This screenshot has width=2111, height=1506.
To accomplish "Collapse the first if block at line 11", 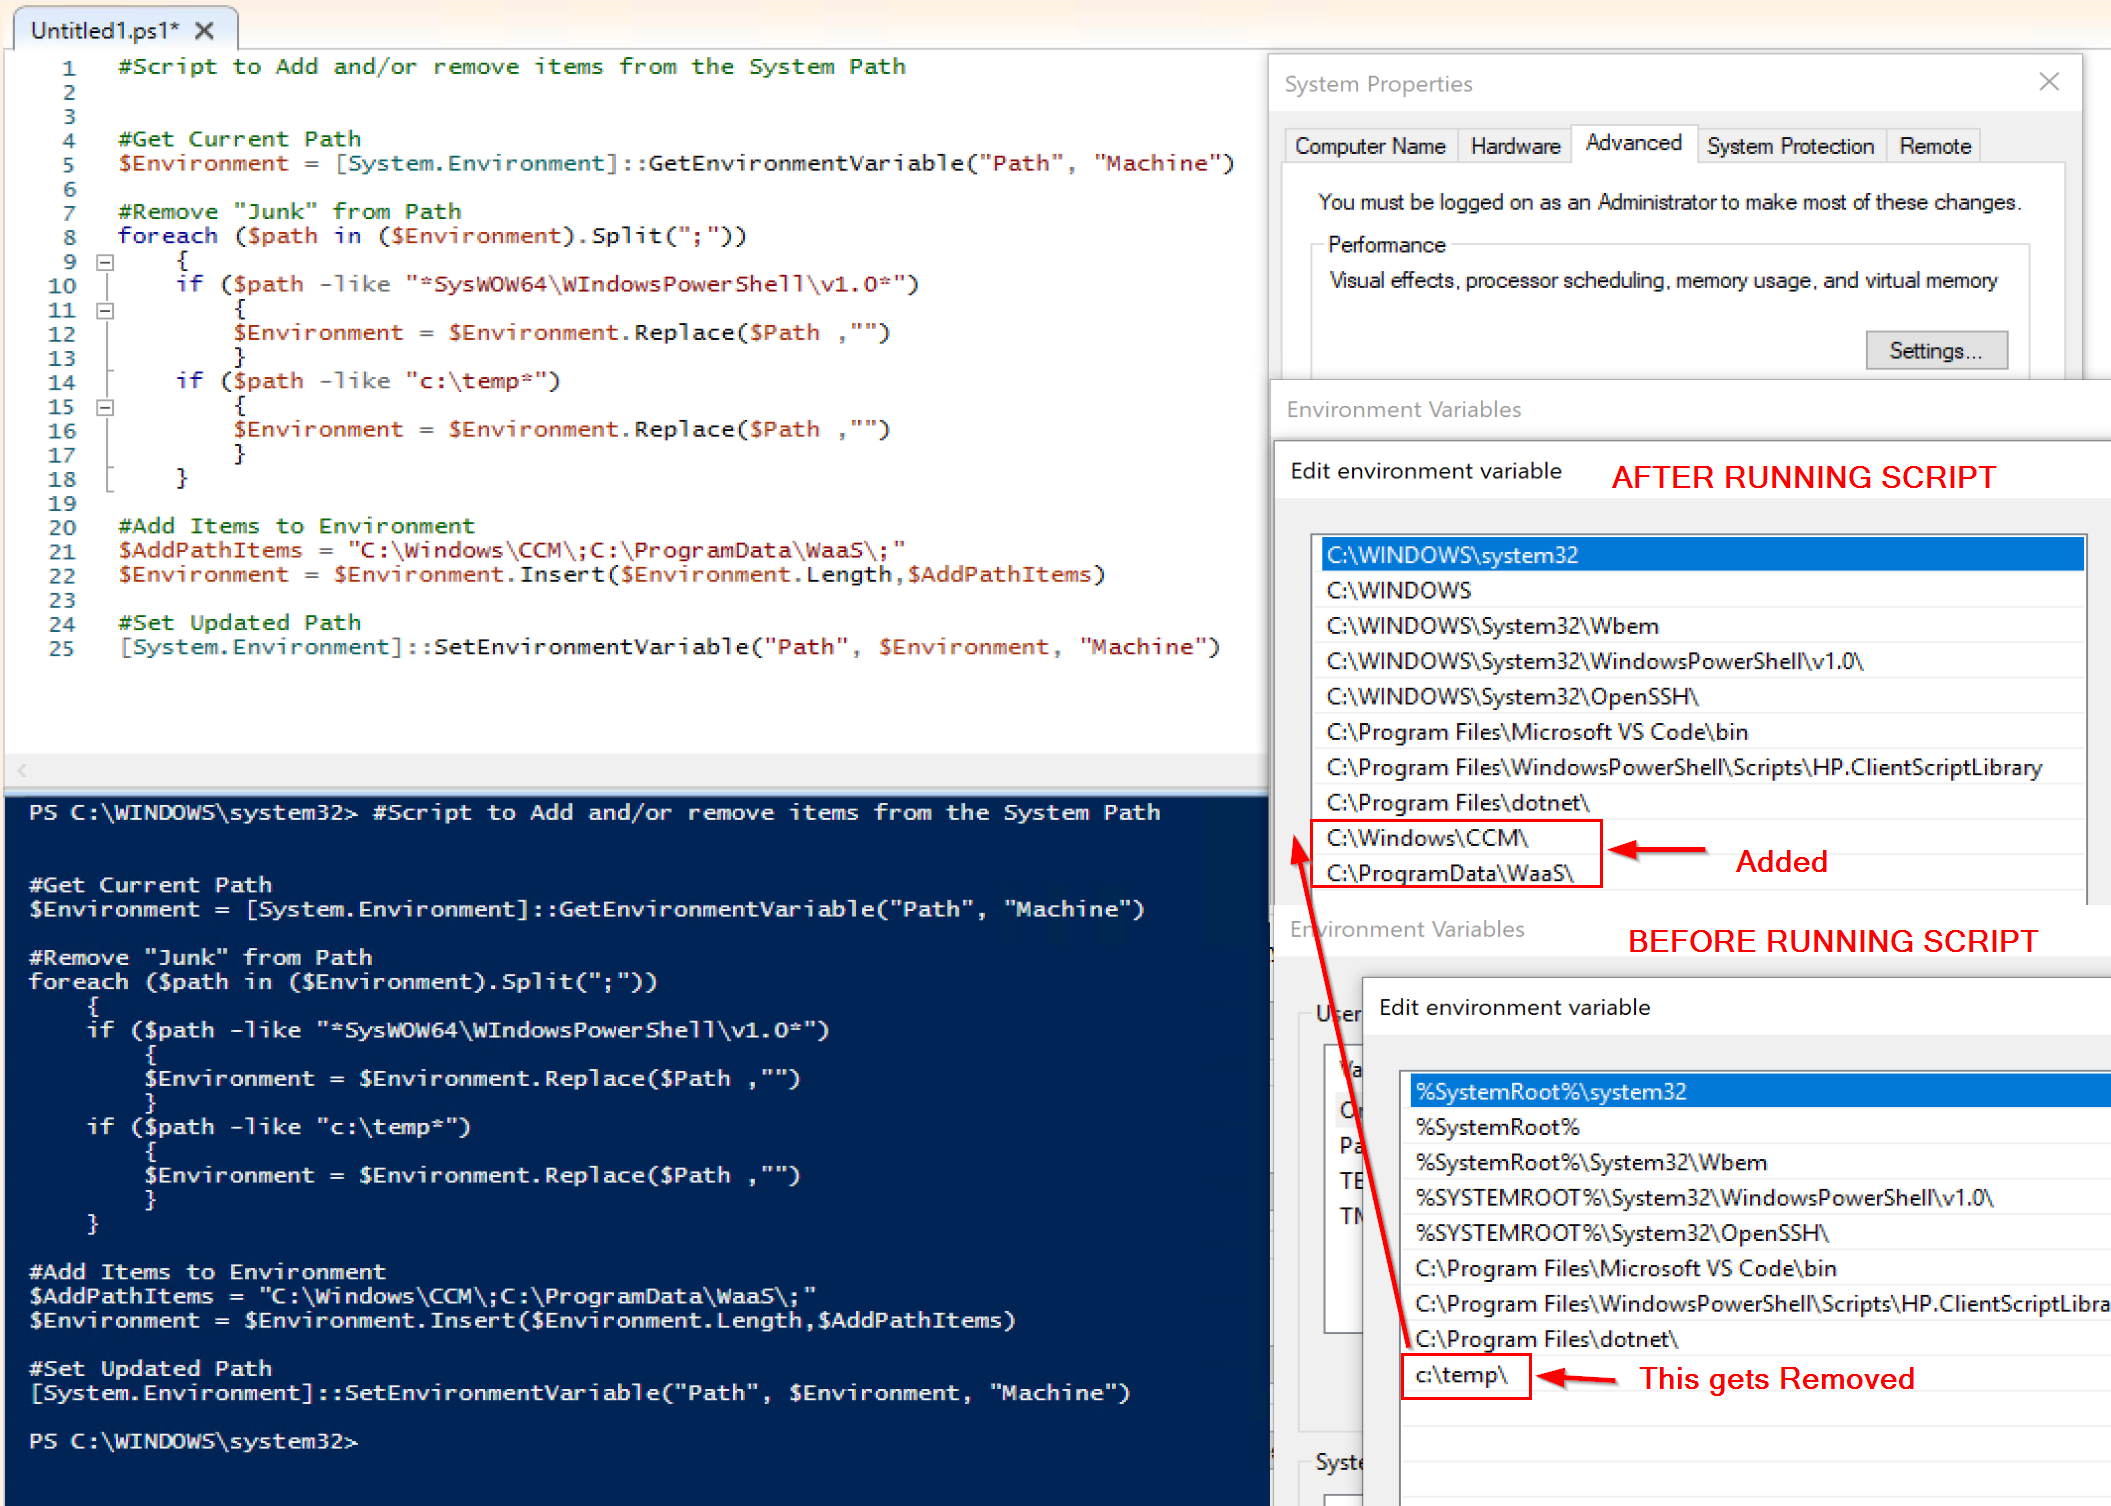I will (104, 310).
